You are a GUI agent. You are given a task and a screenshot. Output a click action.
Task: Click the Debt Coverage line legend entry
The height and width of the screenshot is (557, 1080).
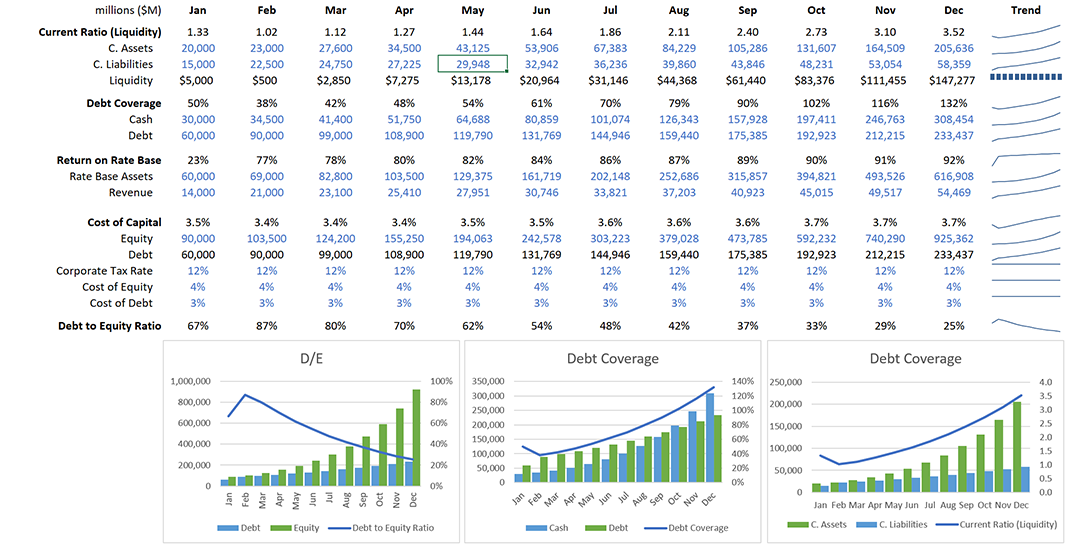(x=686, y=528)
